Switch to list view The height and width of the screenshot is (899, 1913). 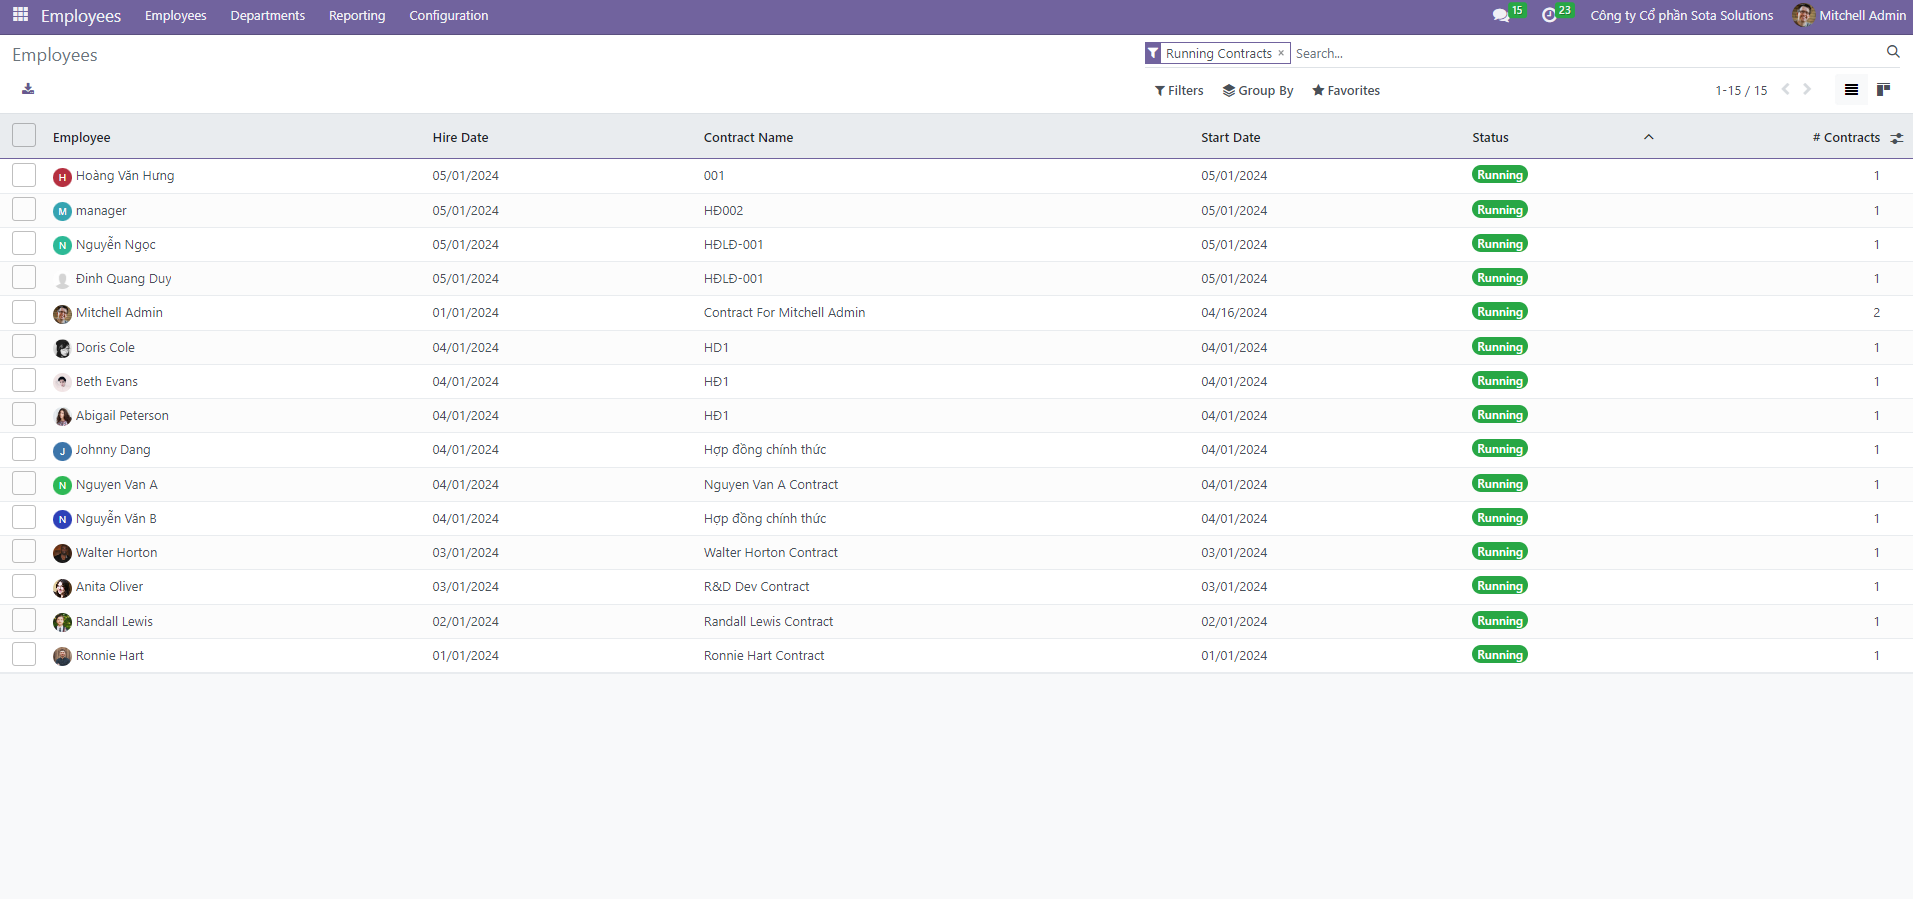click(1851, 90)
